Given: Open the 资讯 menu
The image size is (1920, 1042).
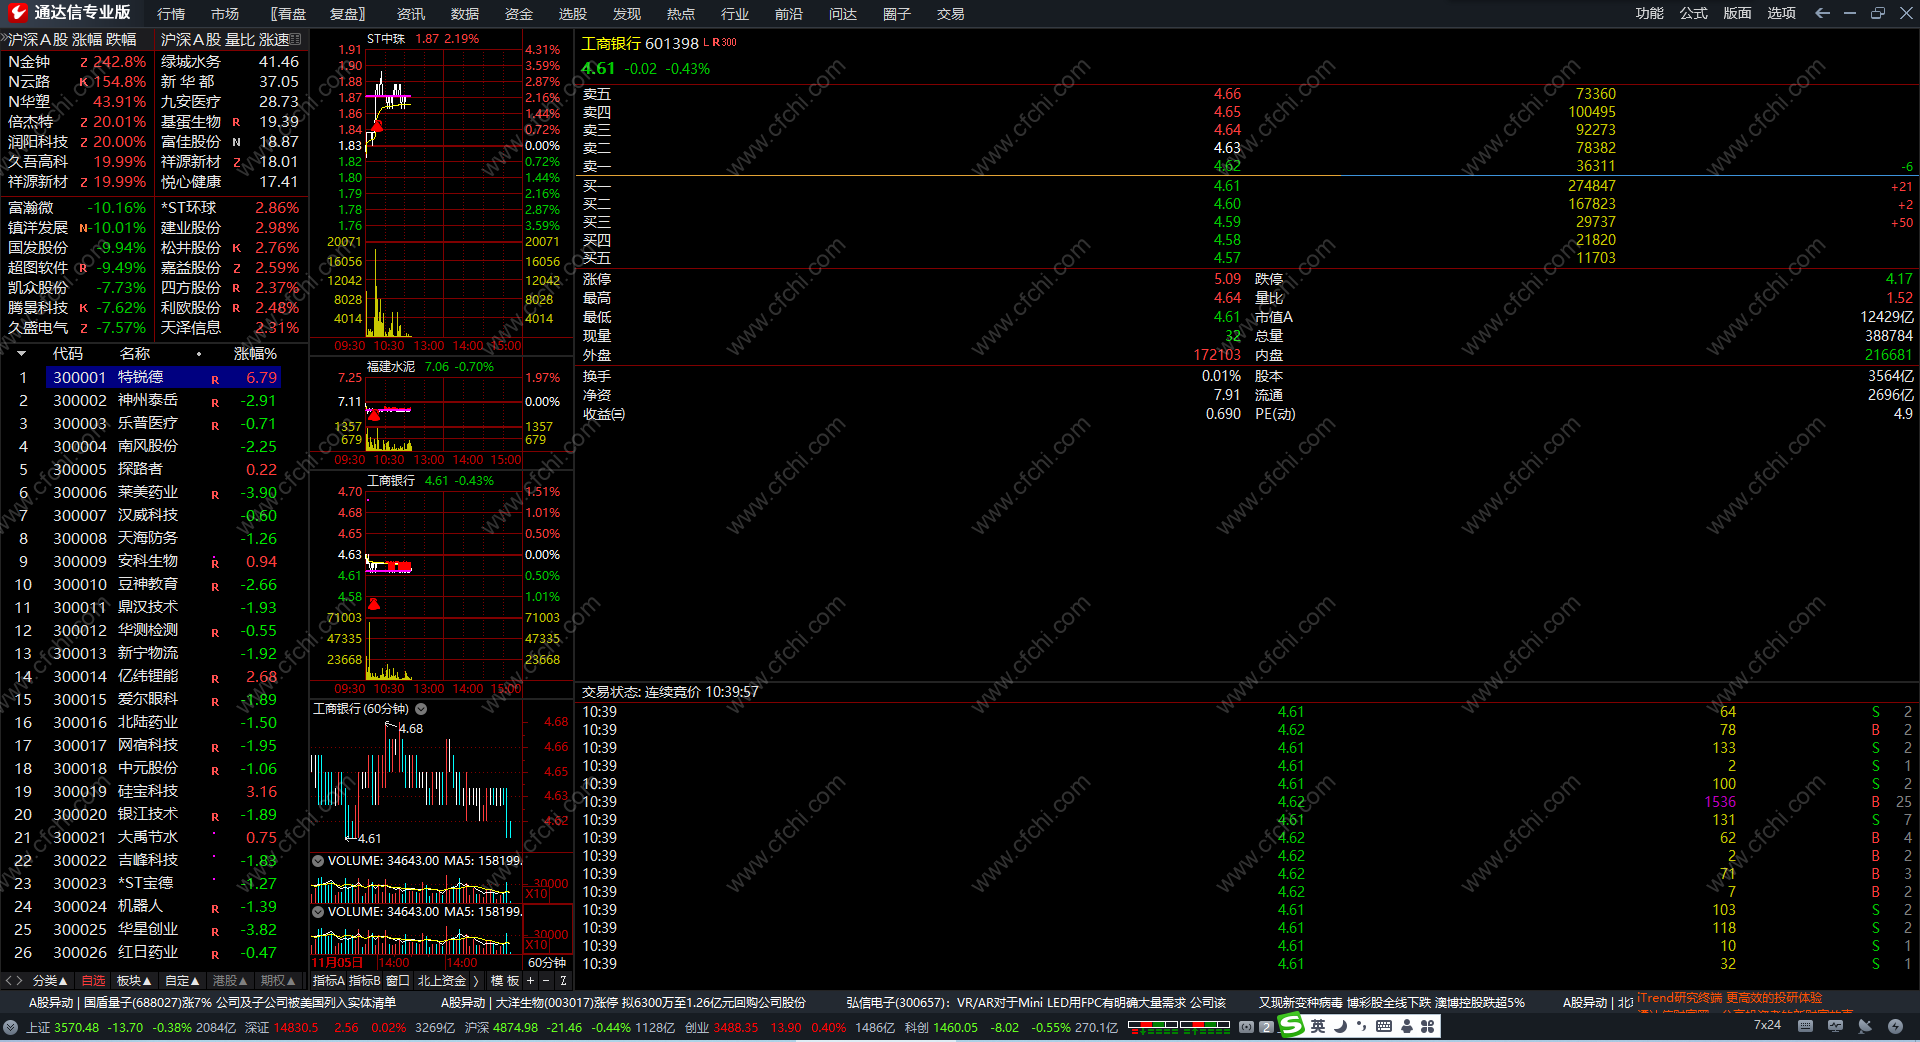Looking at the screenshot, I should [411, 14].
